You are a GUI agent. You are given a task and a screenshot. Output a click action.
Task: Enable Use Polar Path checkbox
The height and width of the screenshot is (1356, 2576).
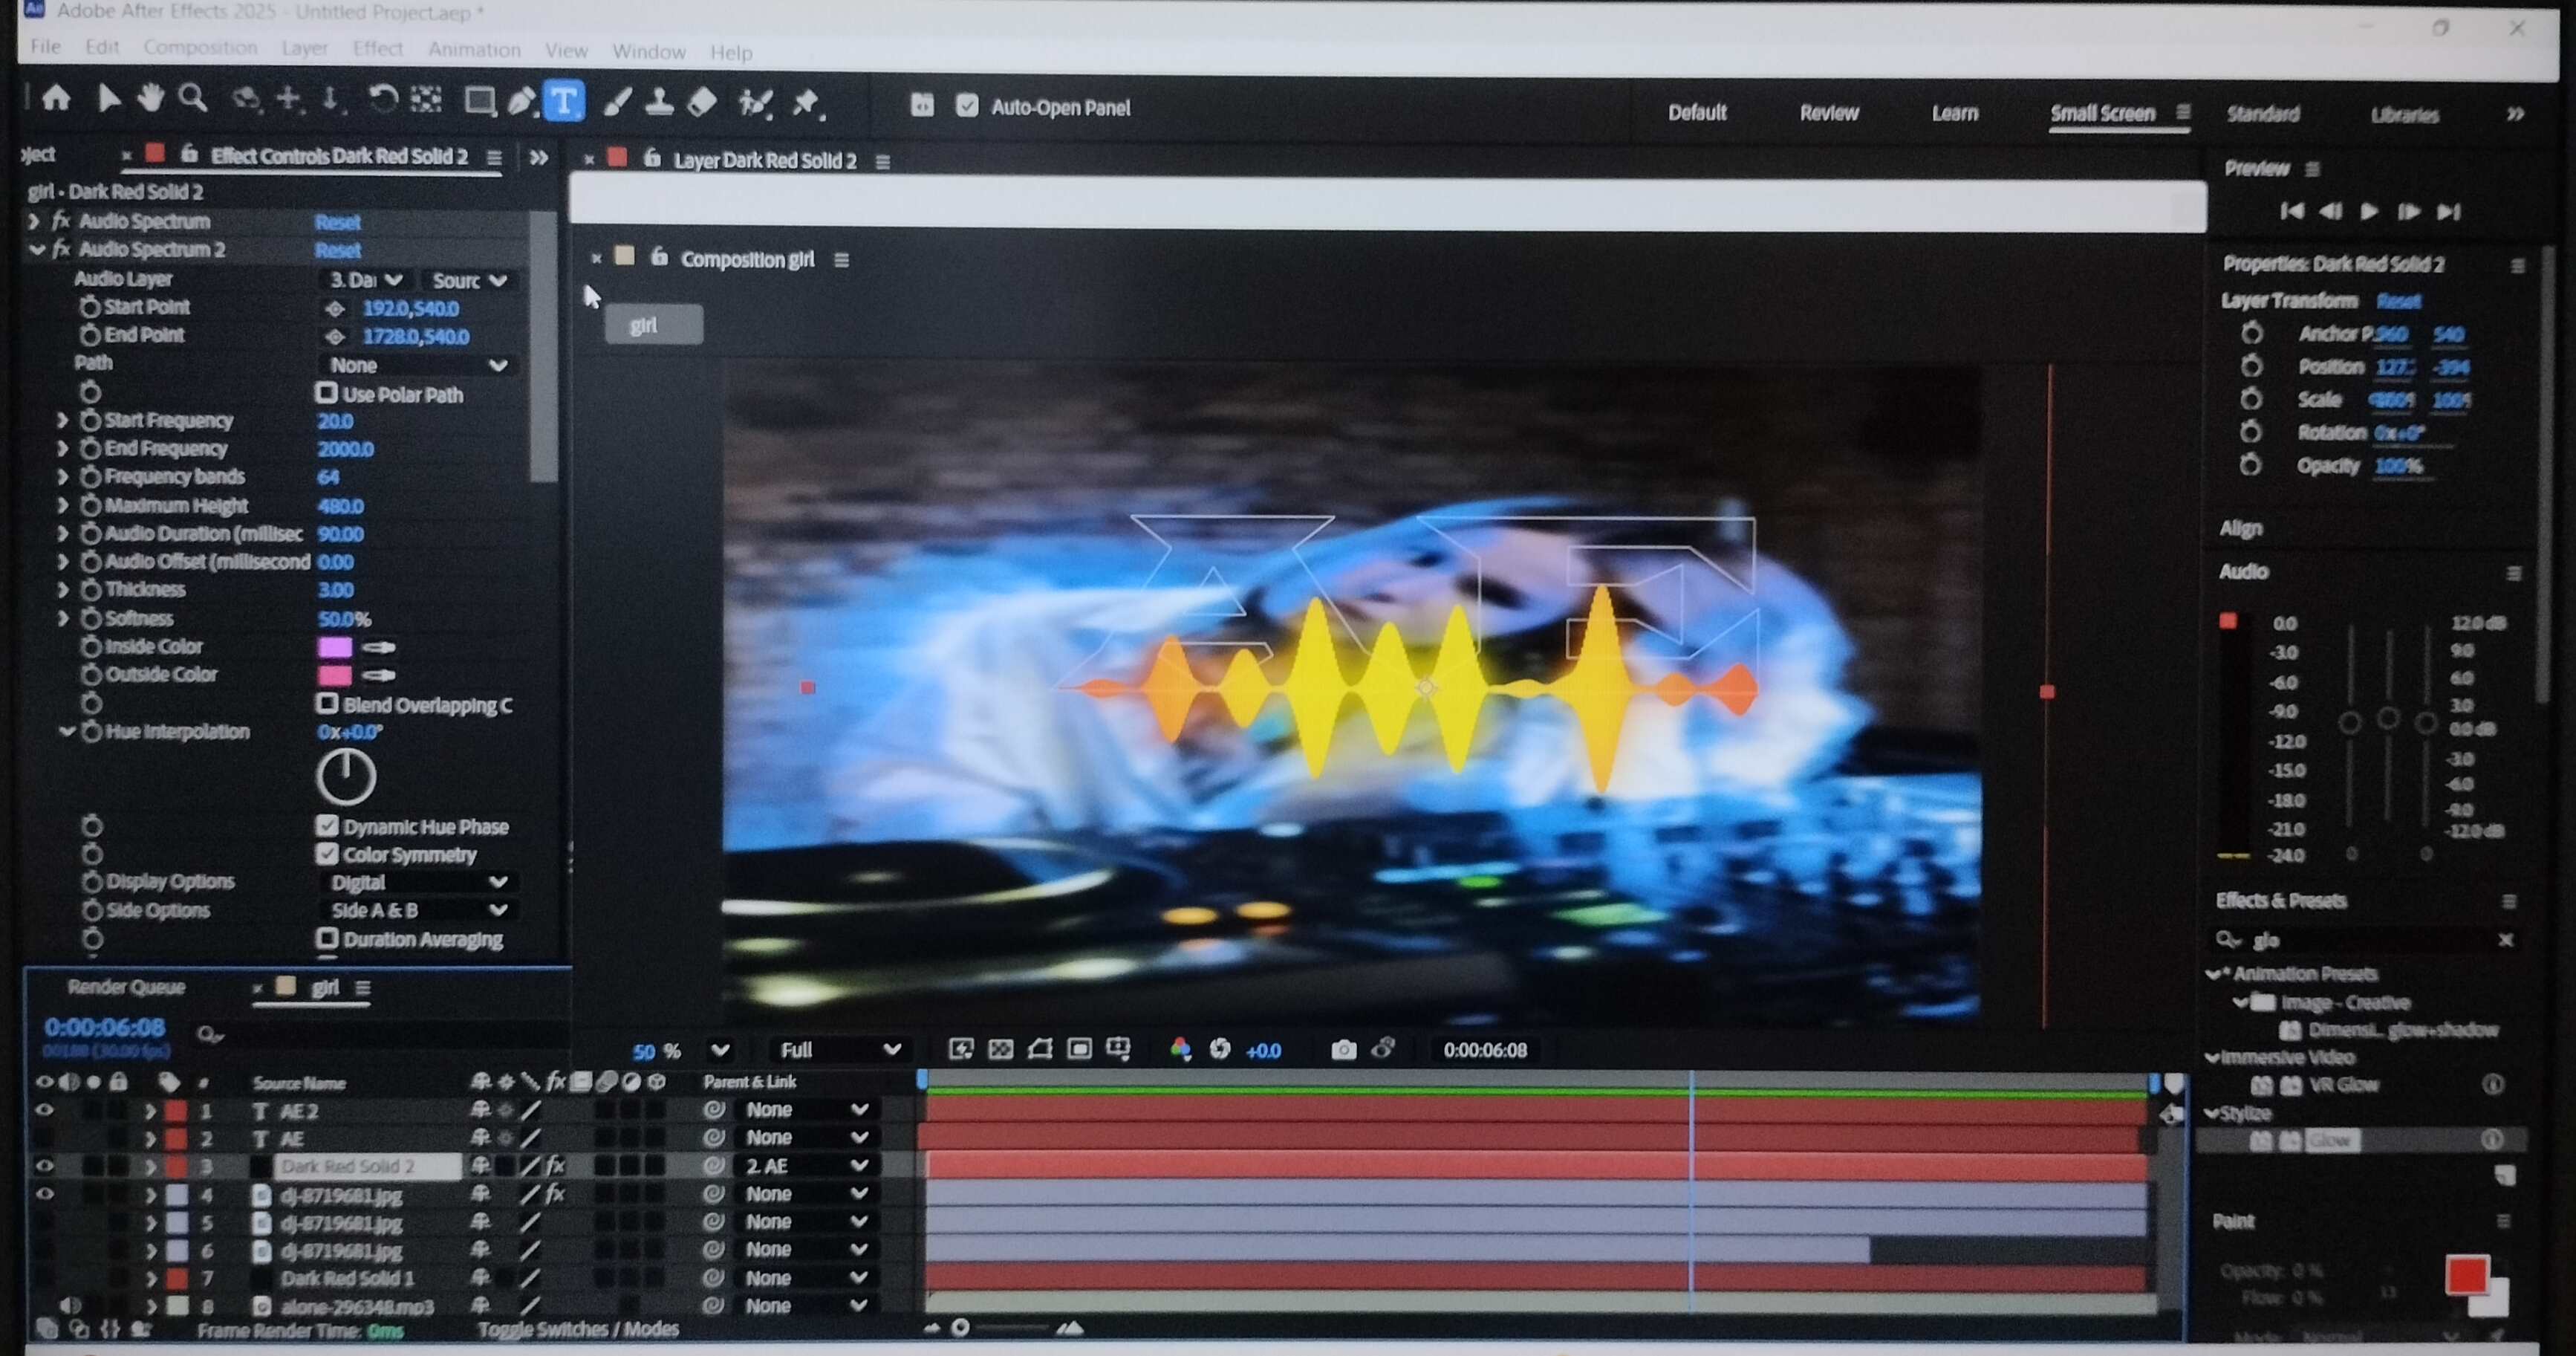[x=327, y=393]
